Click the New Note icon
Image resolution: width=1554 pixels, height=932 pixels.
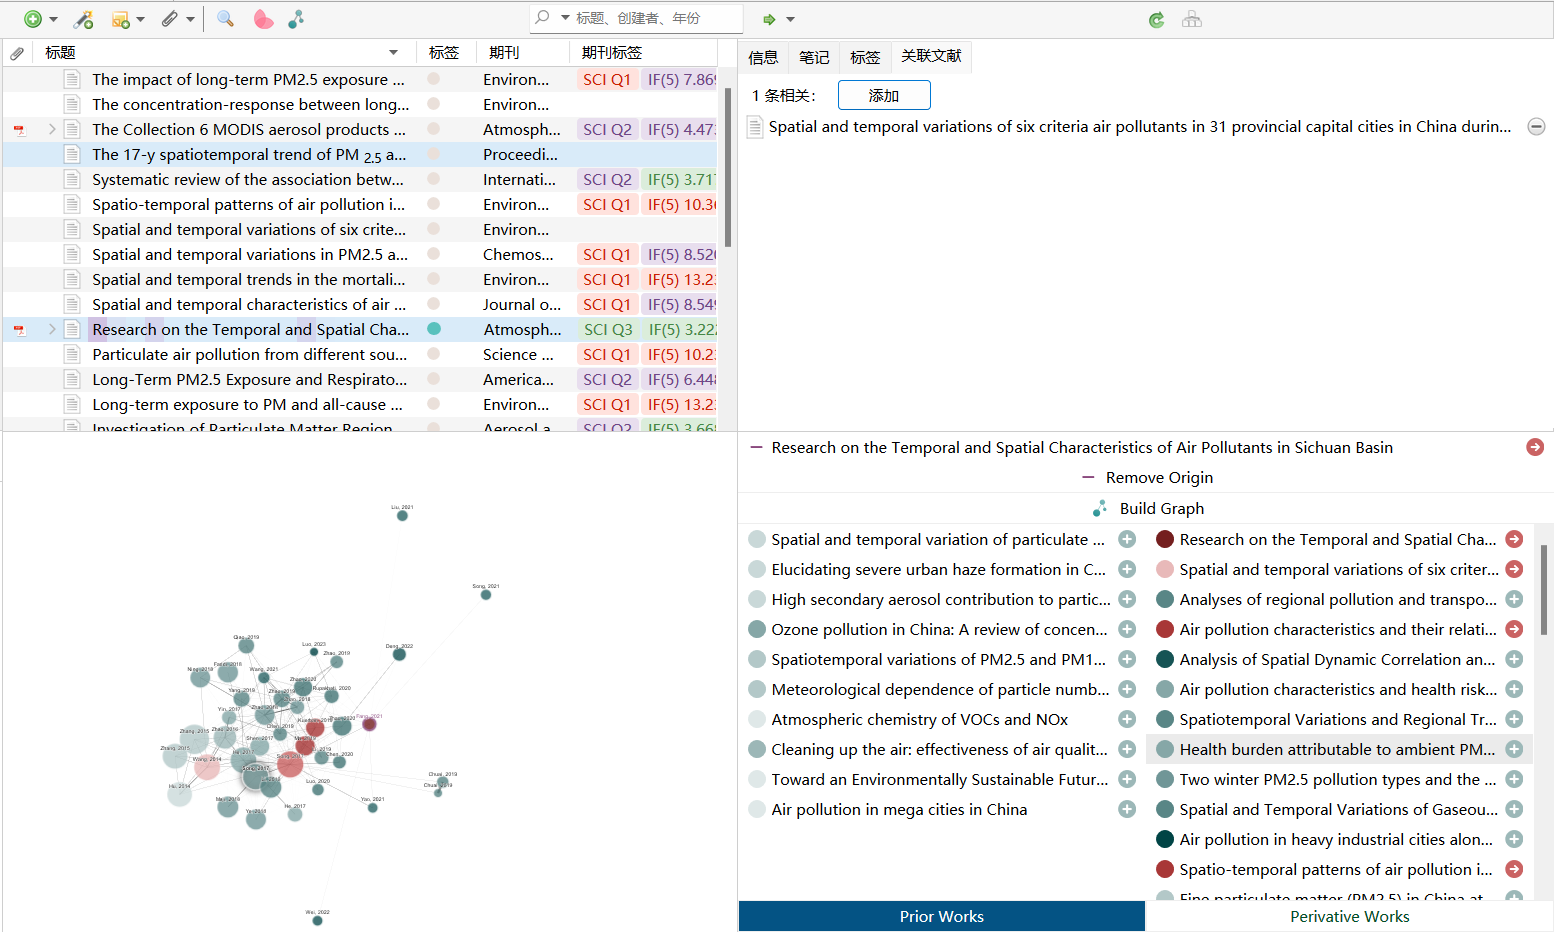point(121,19)
